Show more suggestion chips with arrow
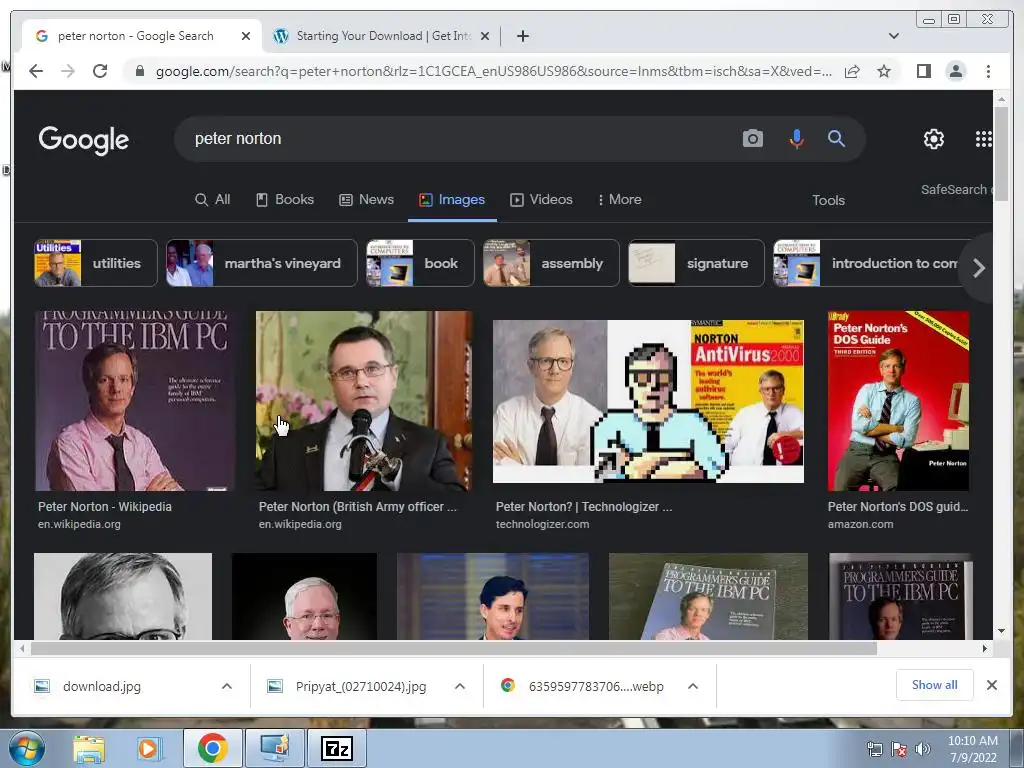The width and height of the screenshot is (1024, 768). (978, 268)
